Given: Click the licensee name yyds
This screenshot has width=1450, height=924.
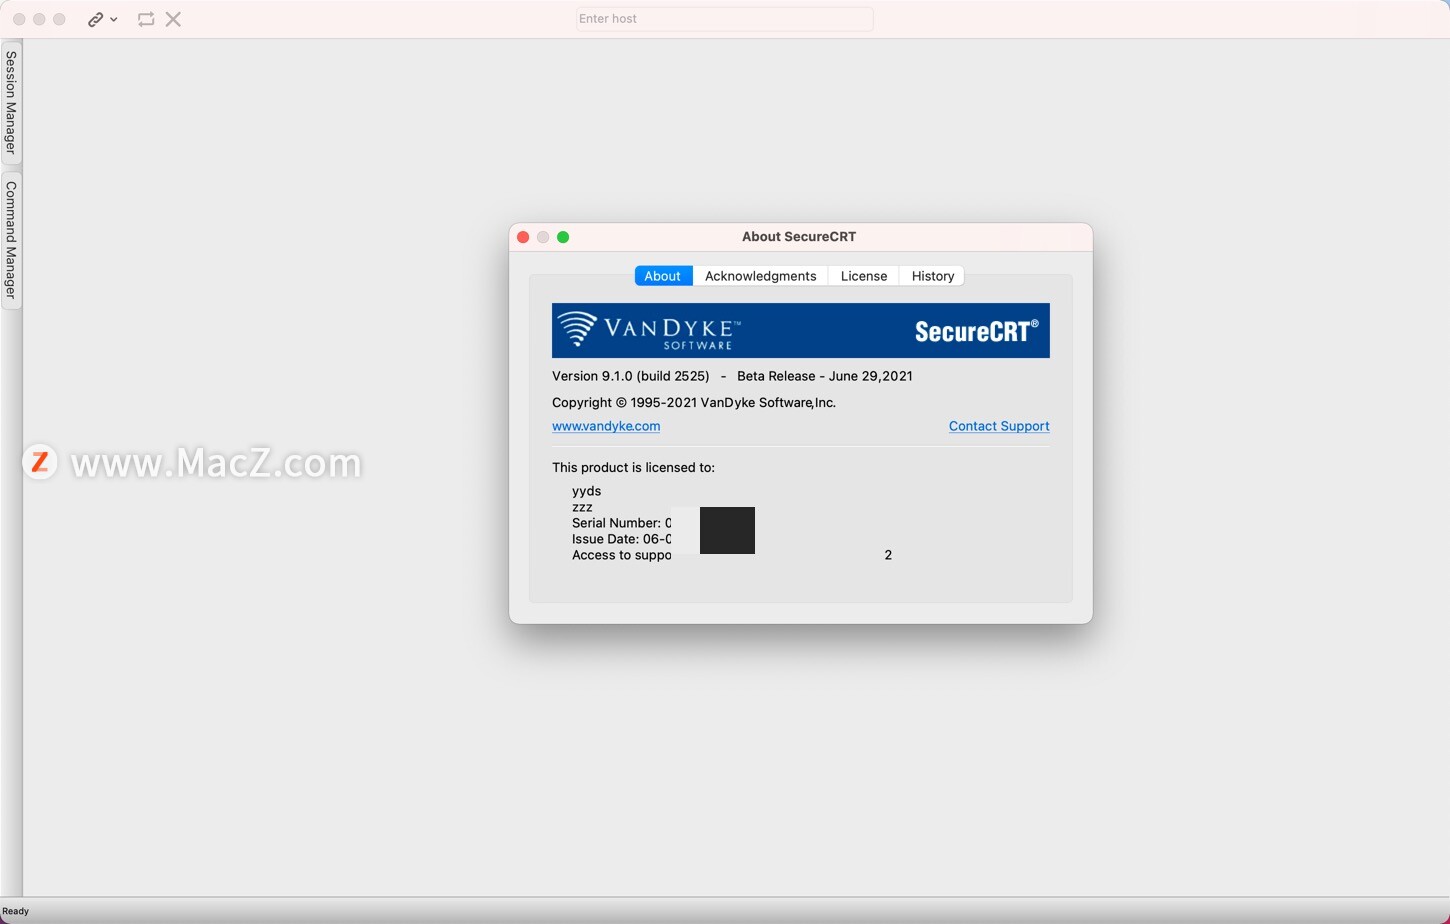Looking at the screenshot, I should click(587, 491).
